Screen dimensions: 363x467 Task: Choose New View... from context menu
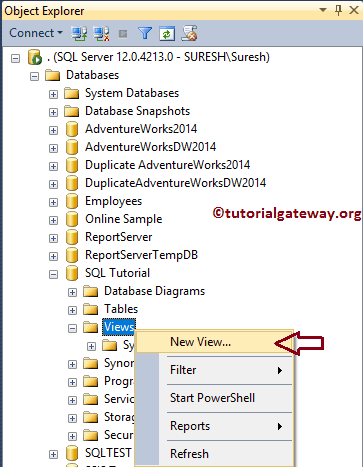point(215,342)
